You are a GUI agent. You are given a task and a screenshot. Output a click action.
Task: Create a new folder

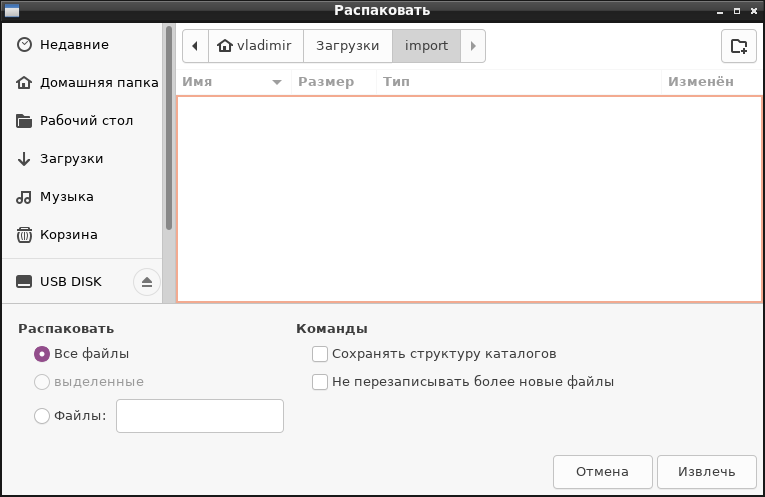[x=739, y=46]
